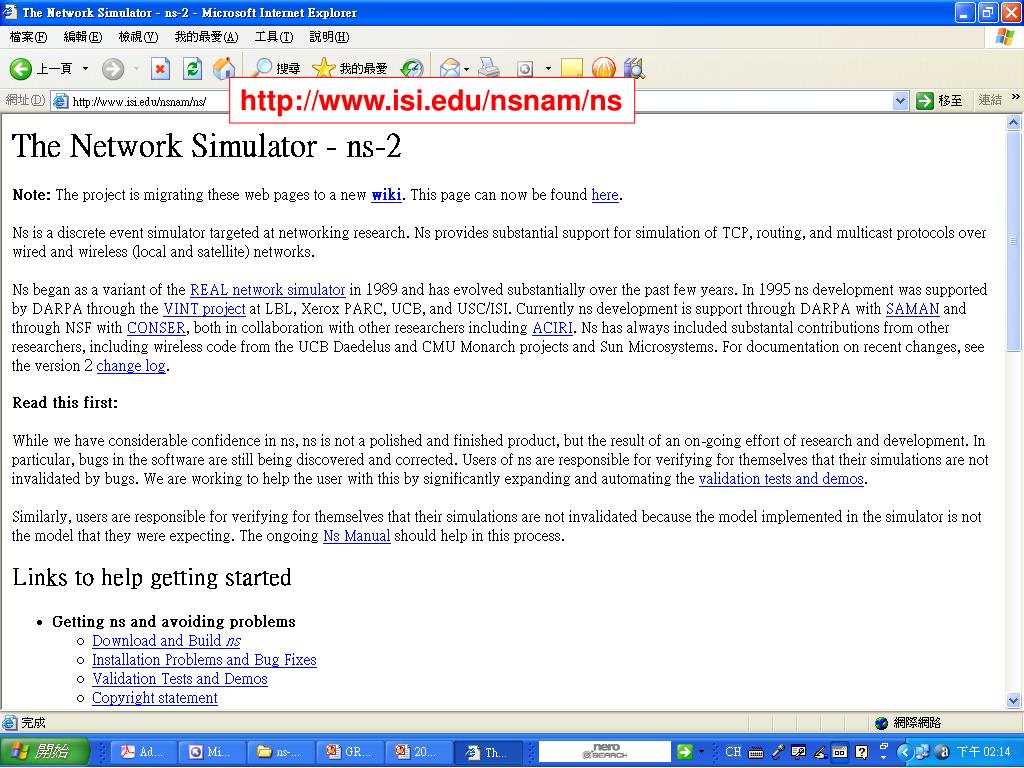
Task: Expand hidden system tray icons arrow
Action: point(904,752)
